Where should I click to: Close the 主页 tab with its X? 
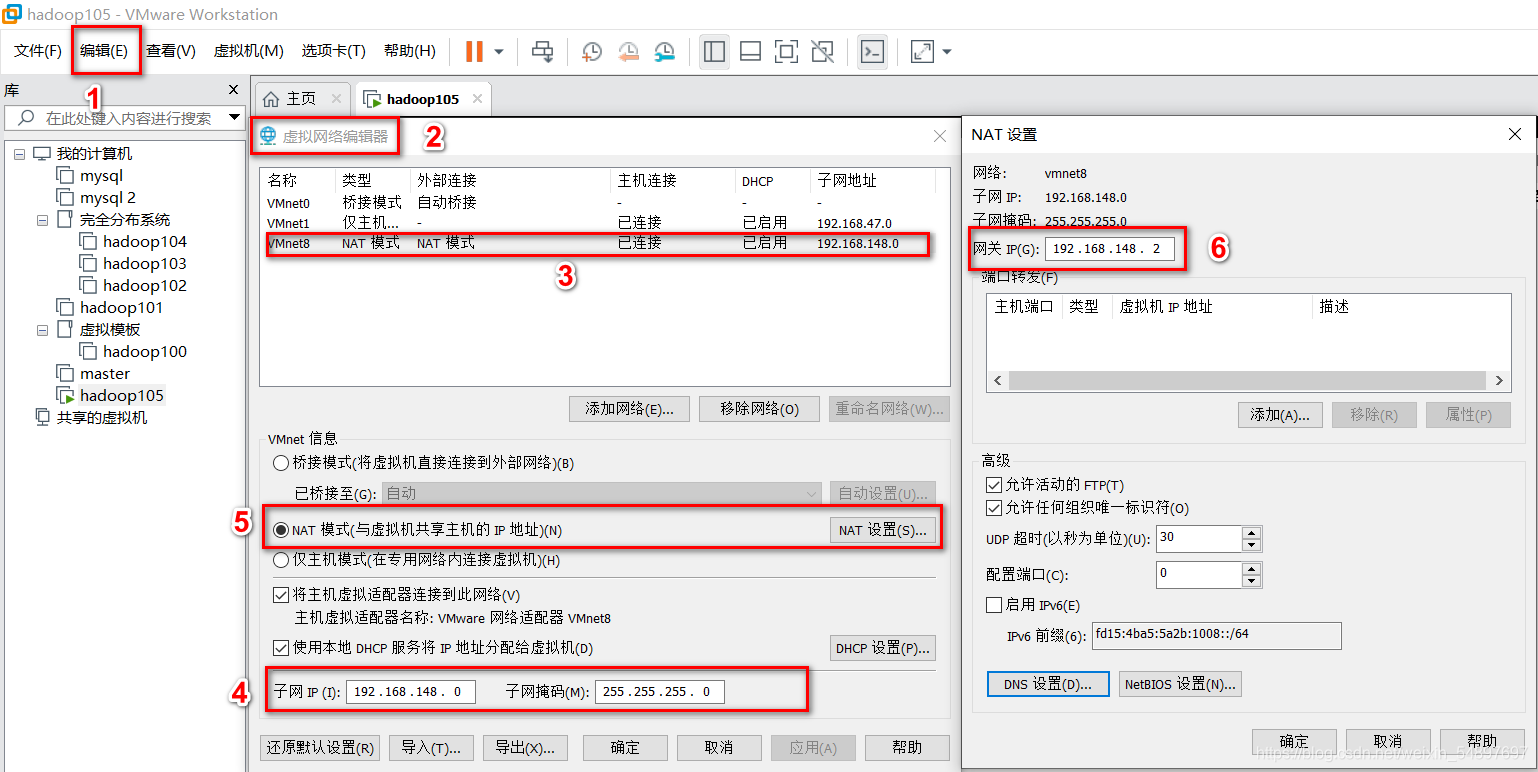(x=336, y=98)
